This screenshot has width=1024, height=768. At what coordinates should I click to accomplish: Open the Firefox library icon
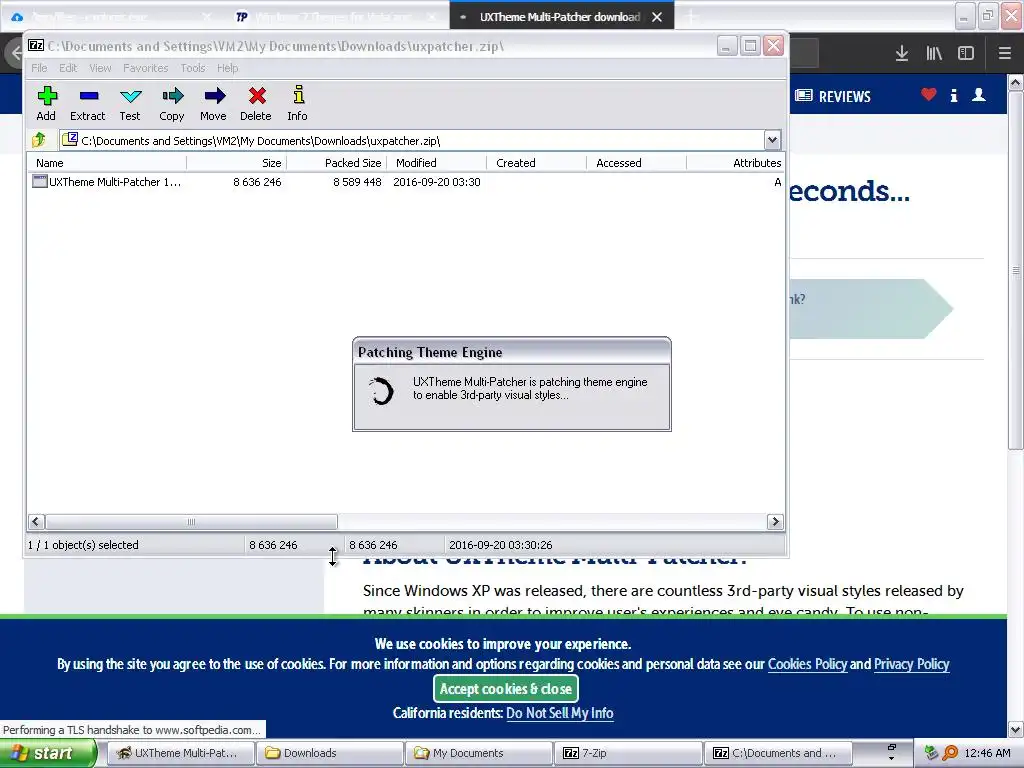point(934,54)
